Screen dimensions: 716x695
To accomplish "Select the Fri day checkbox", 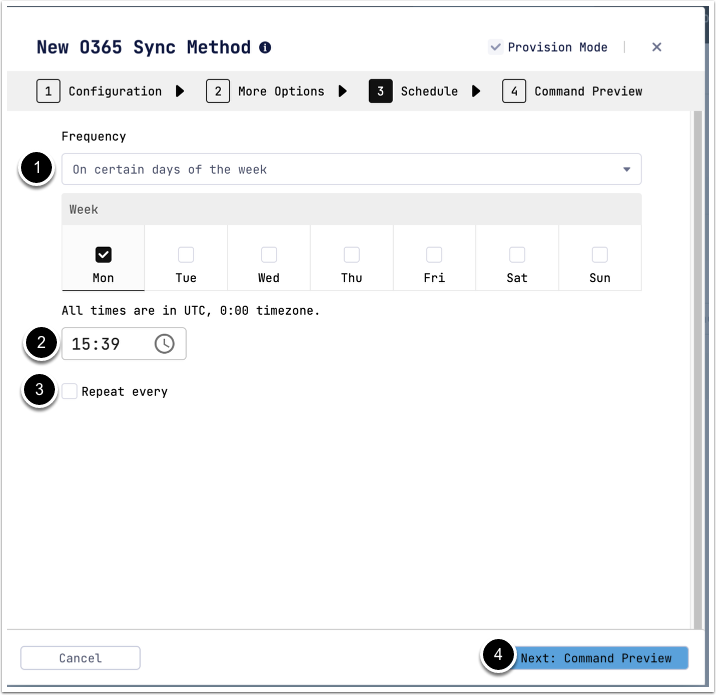I will (x=434, y=254).
